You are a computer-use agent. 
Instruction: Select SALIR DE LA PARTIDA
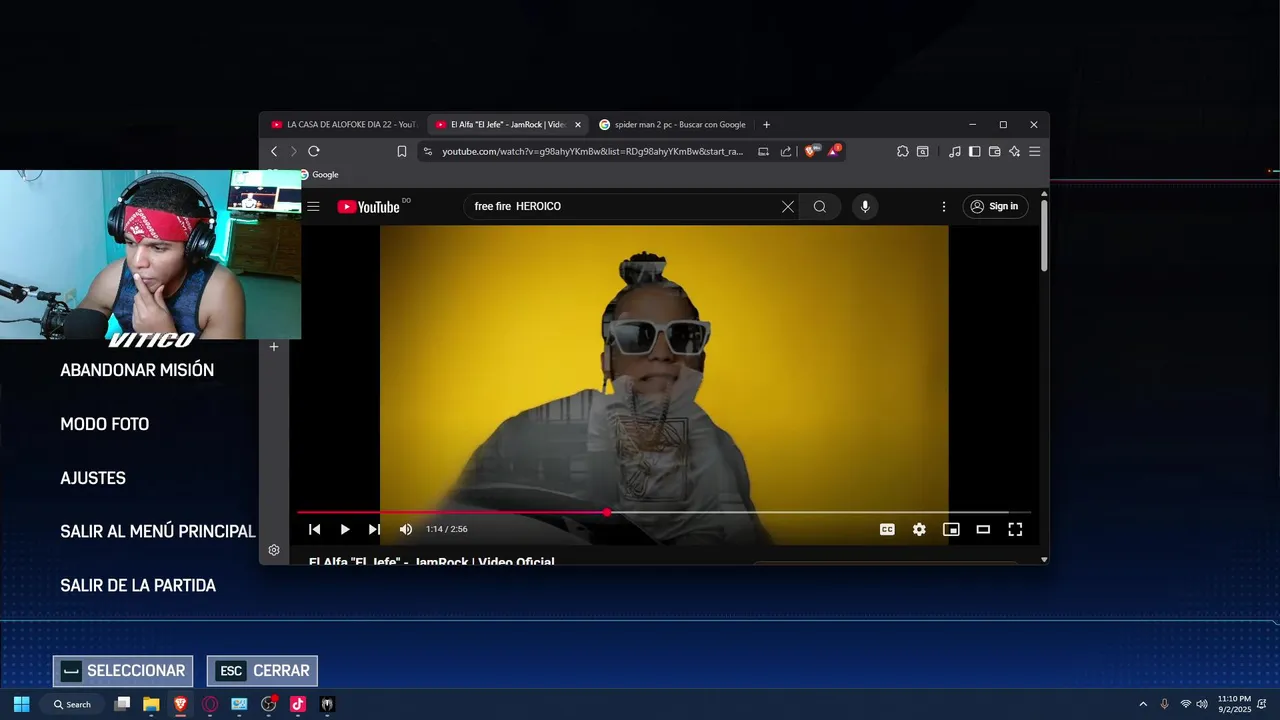tap(138, 585)
